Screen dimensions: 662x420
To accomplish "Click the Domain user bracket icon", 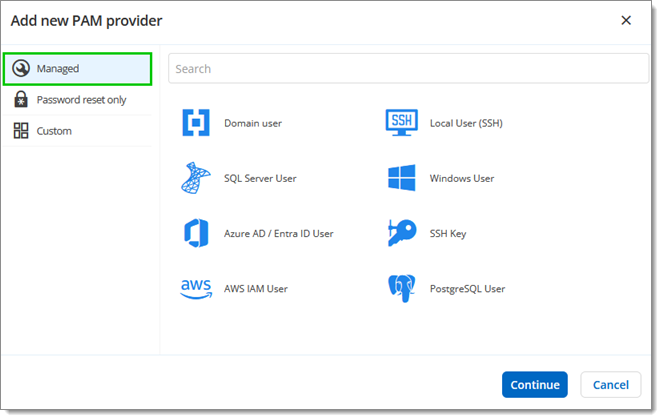I will click(x=196, y=123).
